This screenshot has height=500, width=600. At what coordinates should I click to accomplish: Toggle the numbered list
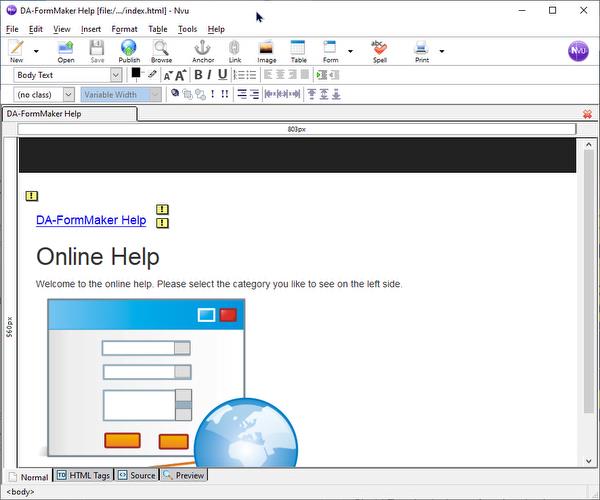click(x=239, y=75)
